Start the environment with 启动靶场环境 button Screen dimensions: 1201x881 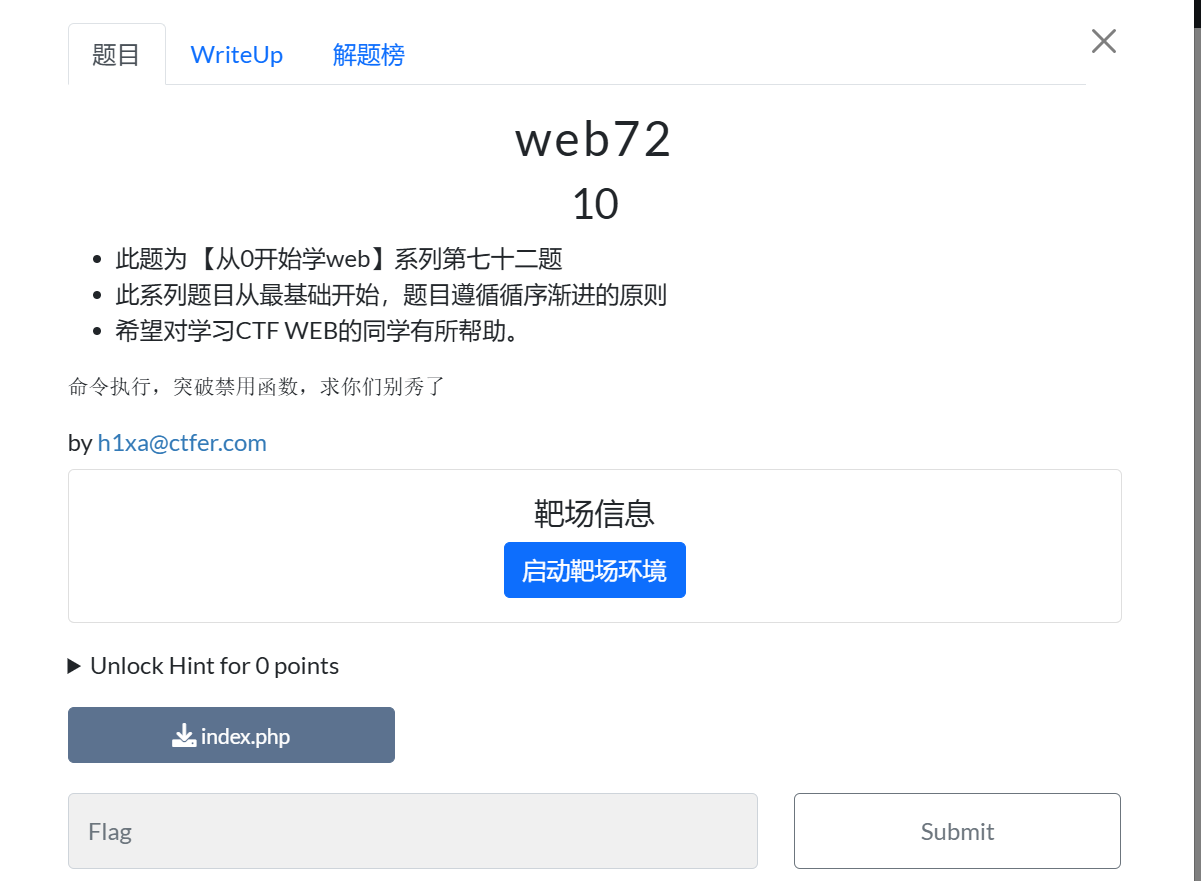point(595,570)
